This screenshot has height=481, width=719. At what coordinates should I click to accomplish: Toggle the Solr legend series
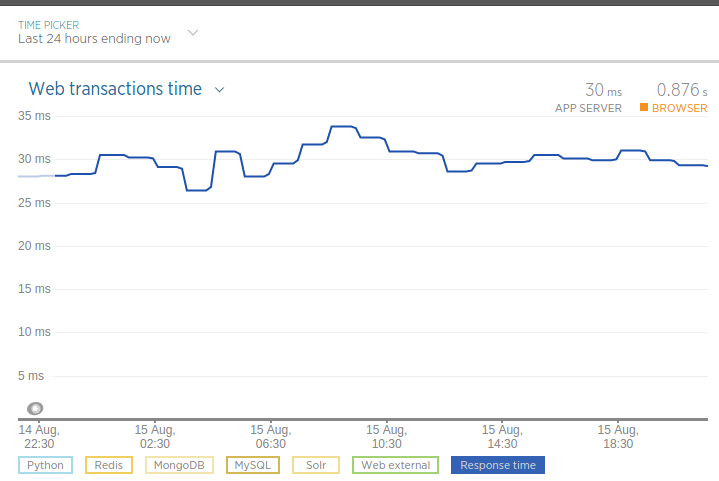click(316, 465)
